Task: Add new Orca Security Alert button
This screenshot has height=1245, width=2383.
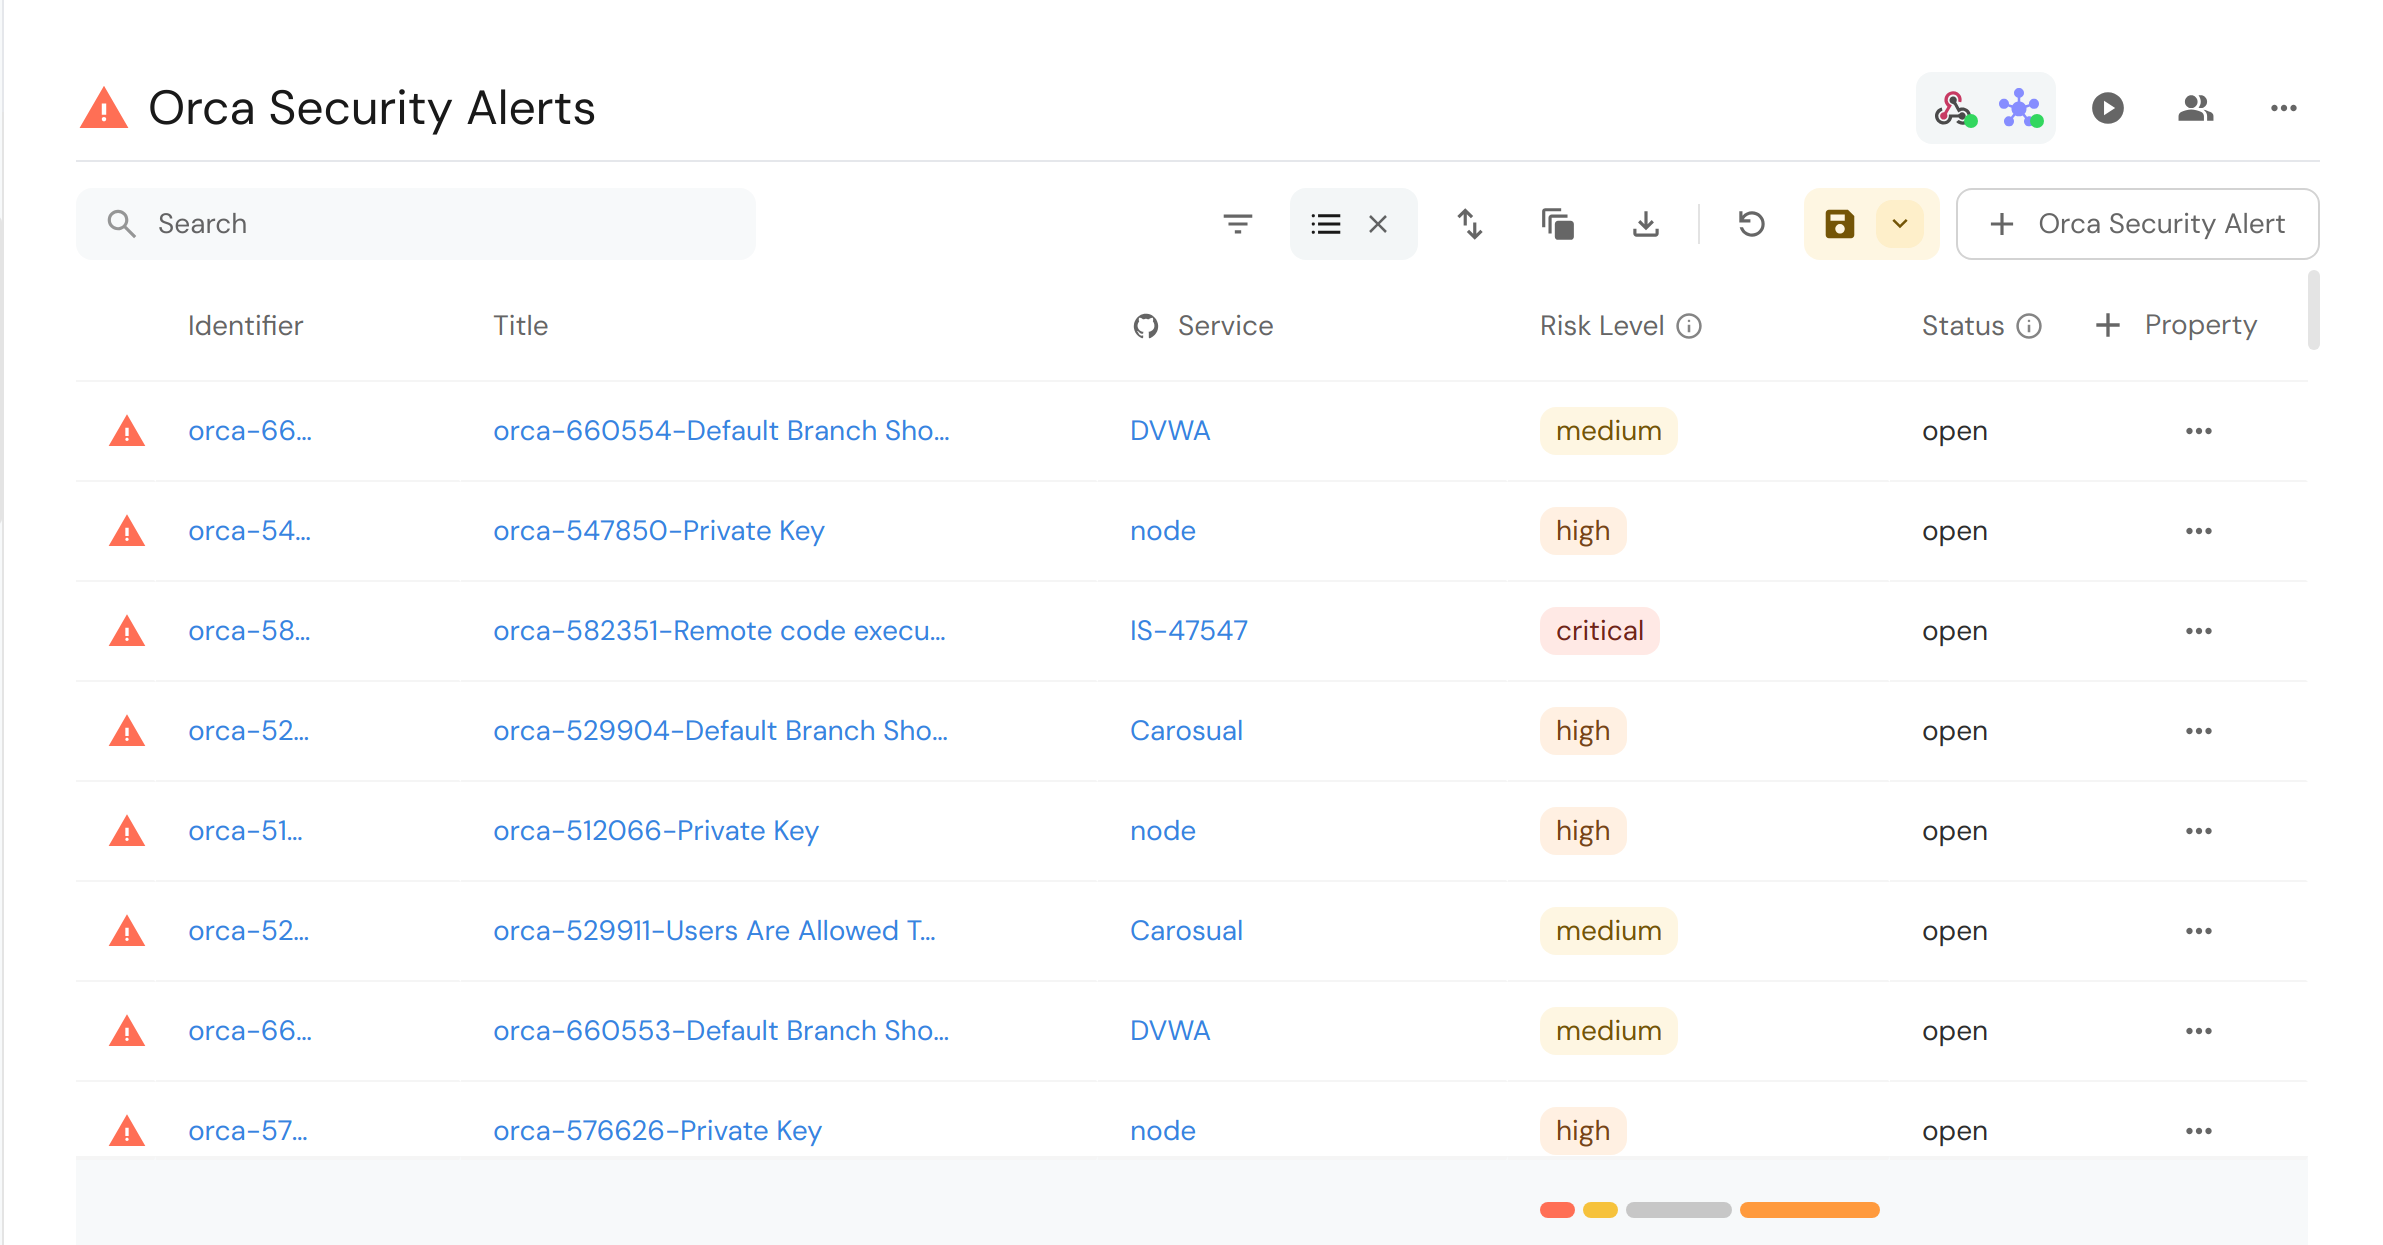Action: (x=2137, y=224)
